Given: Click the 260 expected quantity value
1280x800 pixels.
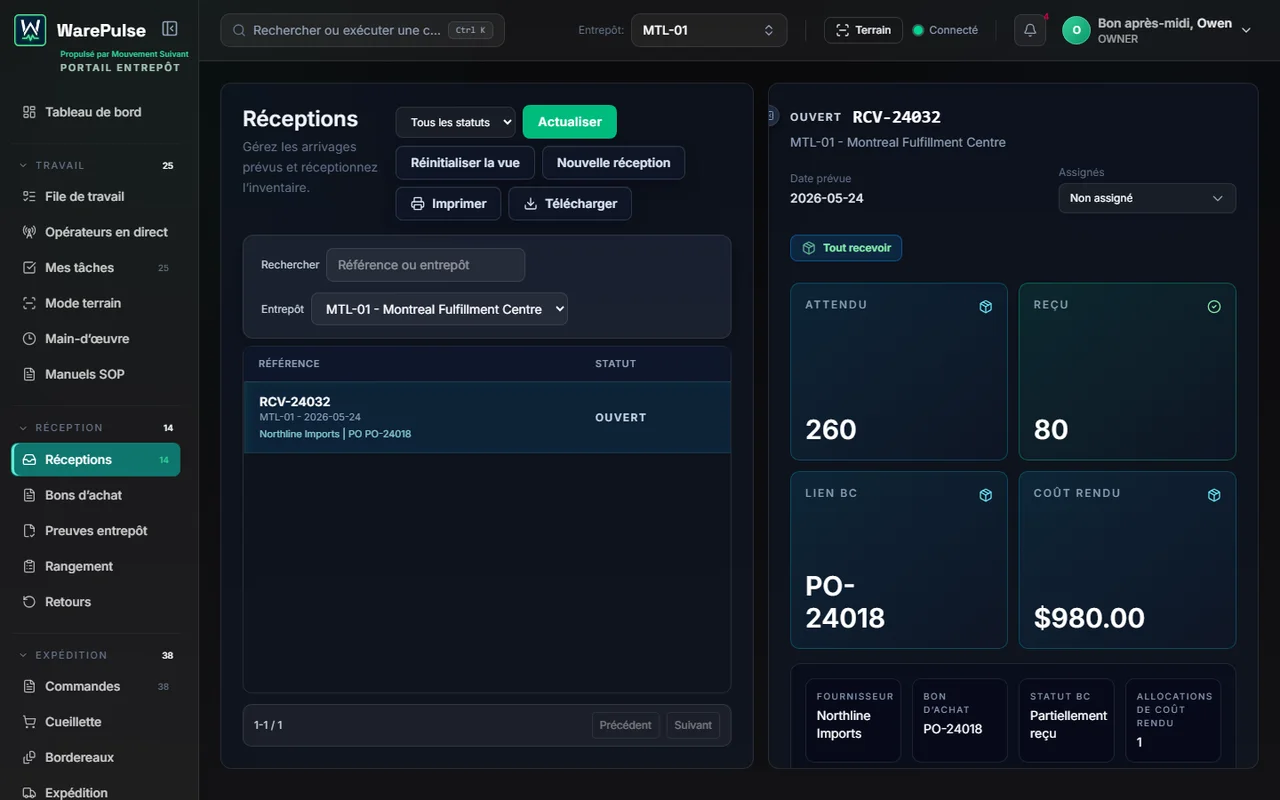Looking at the screenshot, I should (x=831, y=430).
